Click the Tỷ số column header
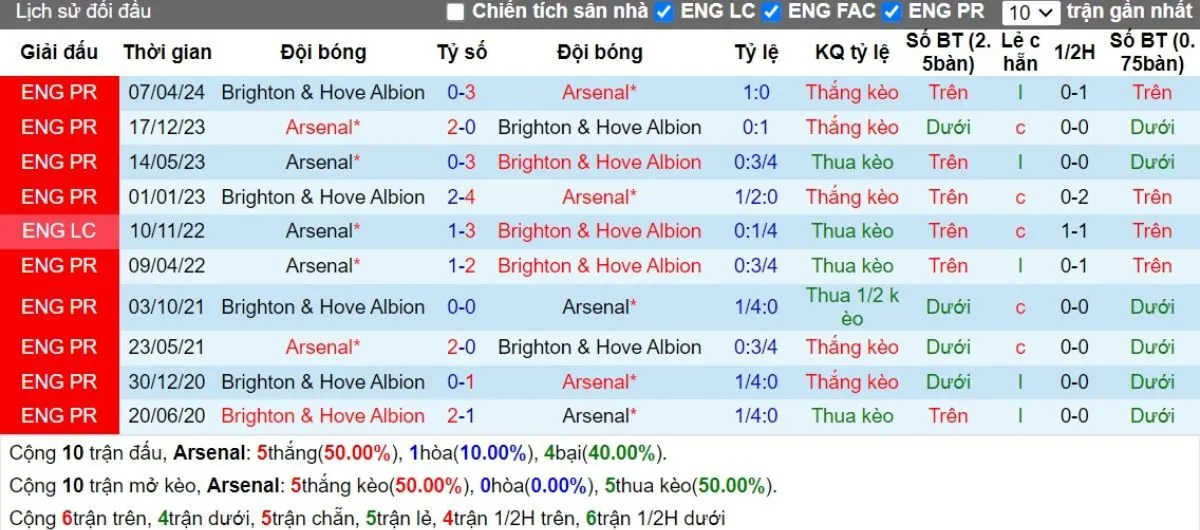This screenshot has height=530, width=1200. [461, 52]
